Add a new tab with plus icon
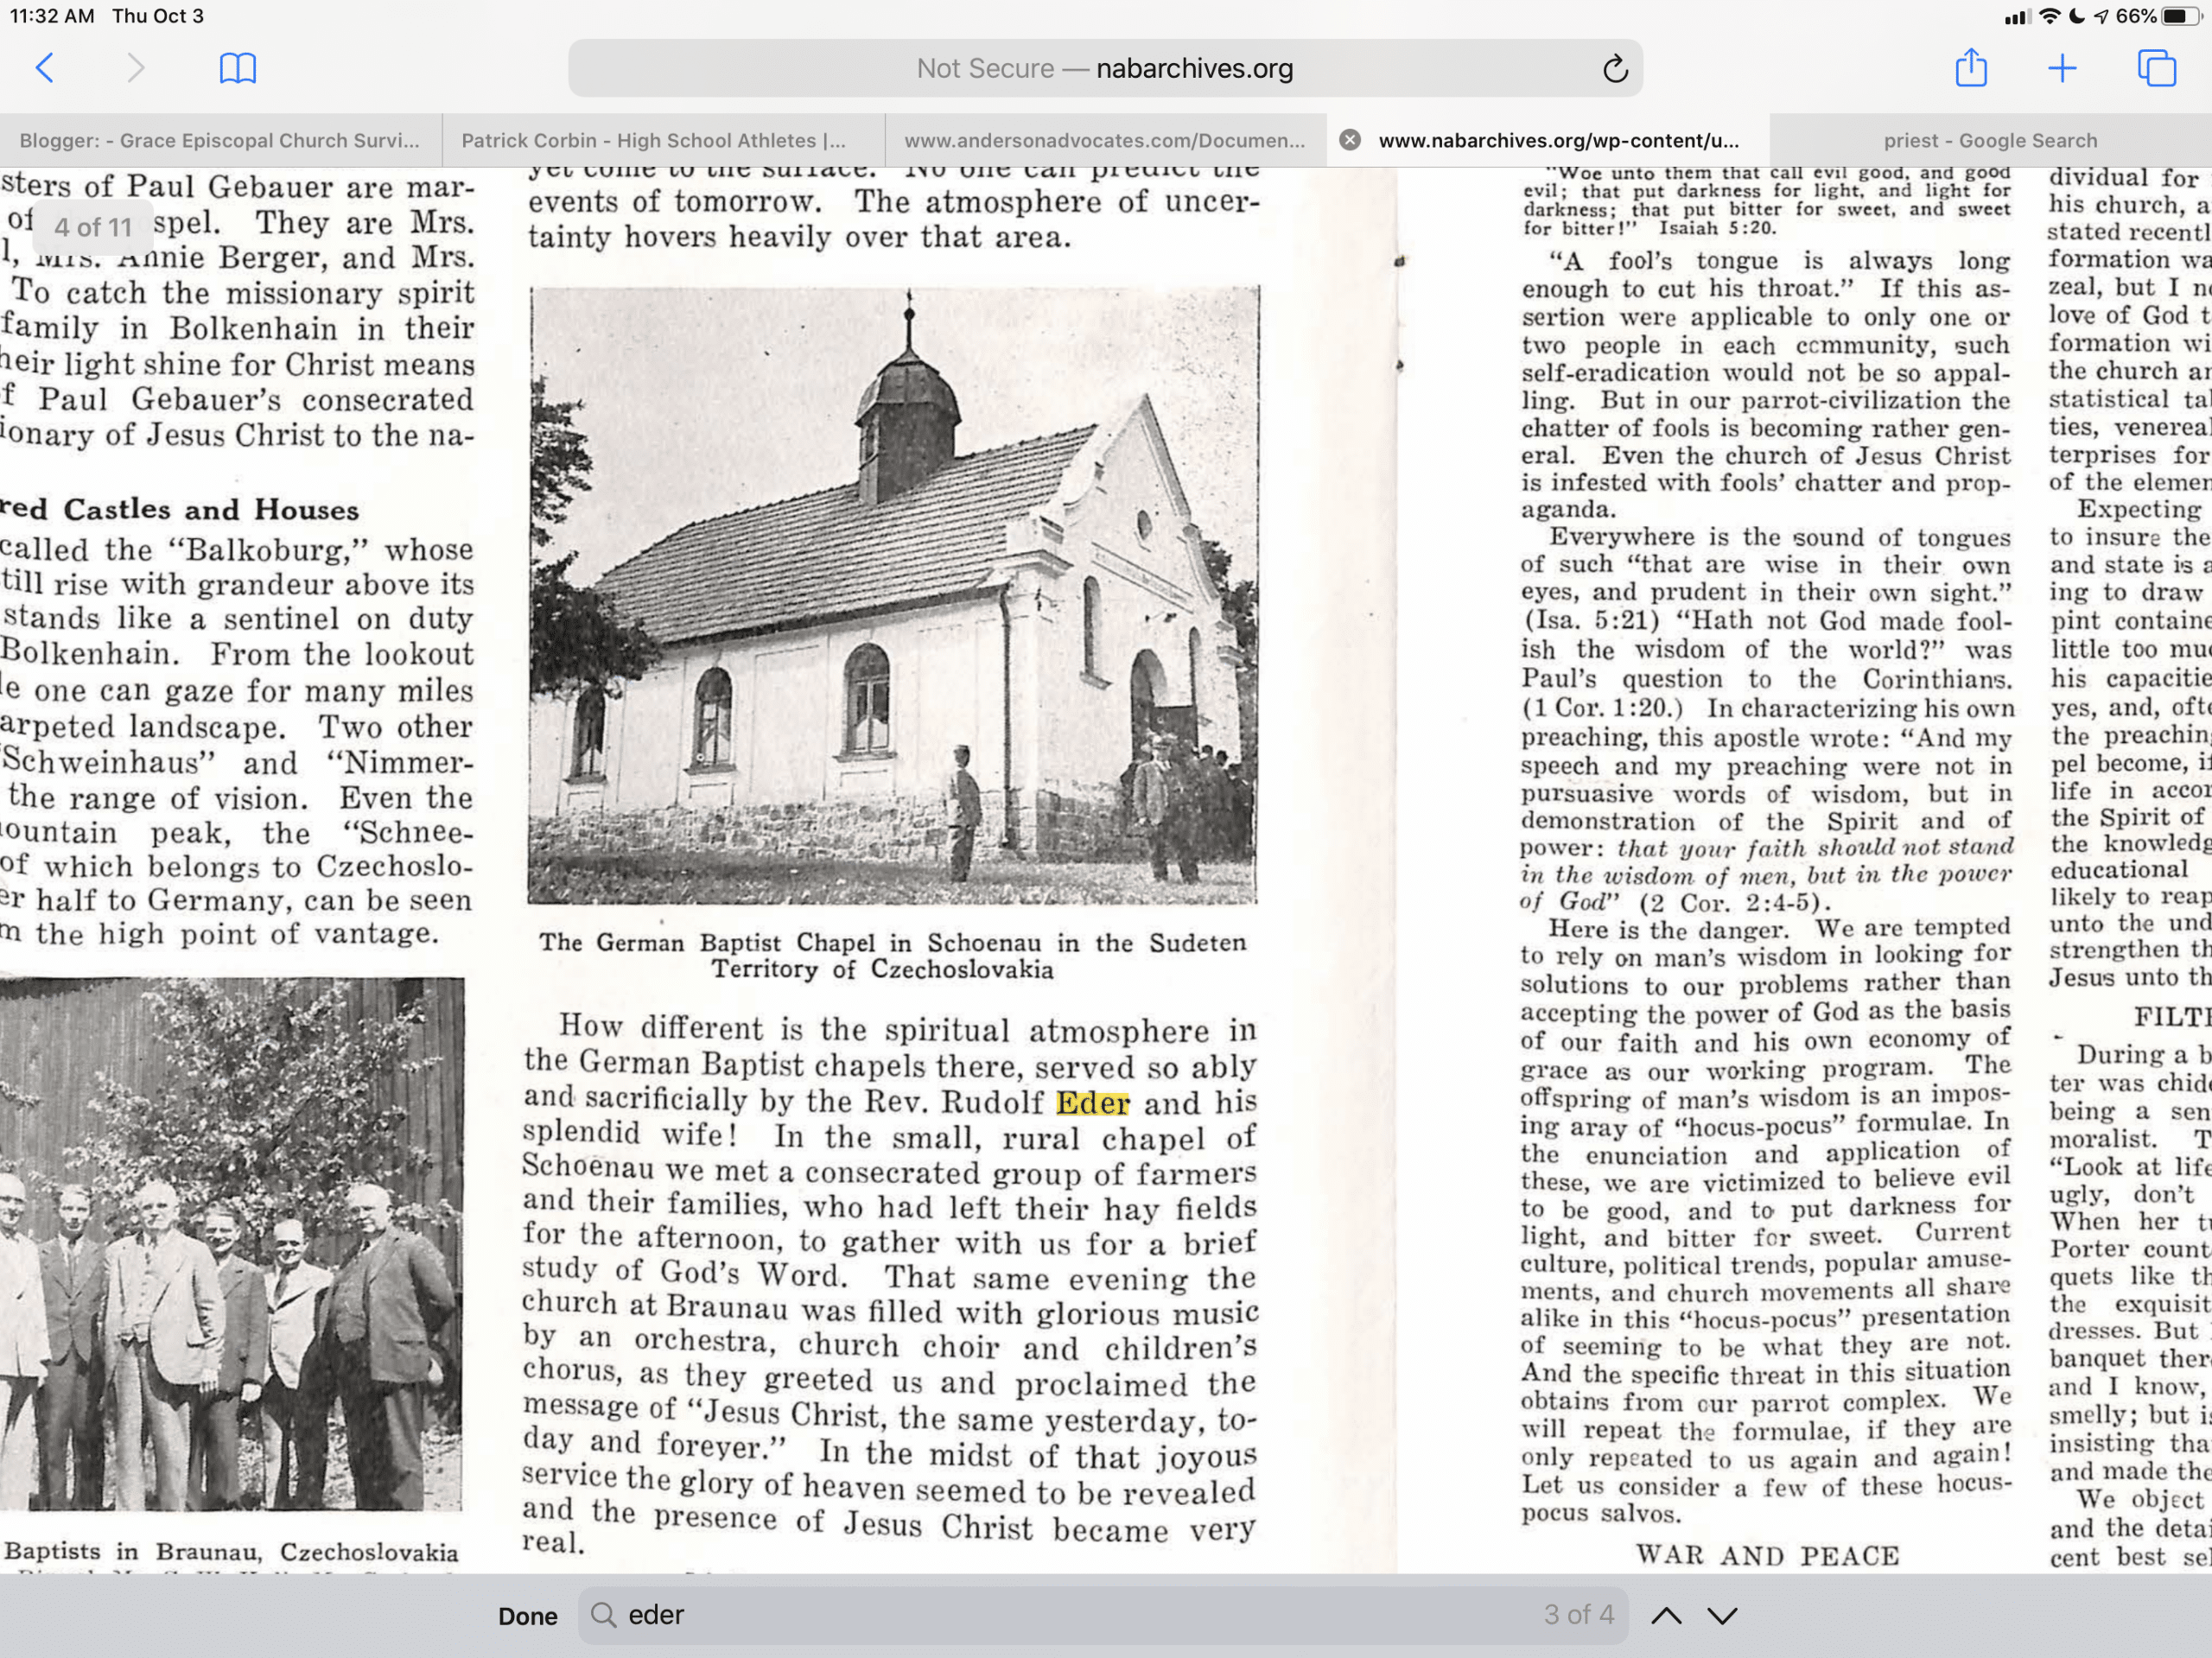This screenshot has width=2212, height=1658. [x=2062, y=68]
